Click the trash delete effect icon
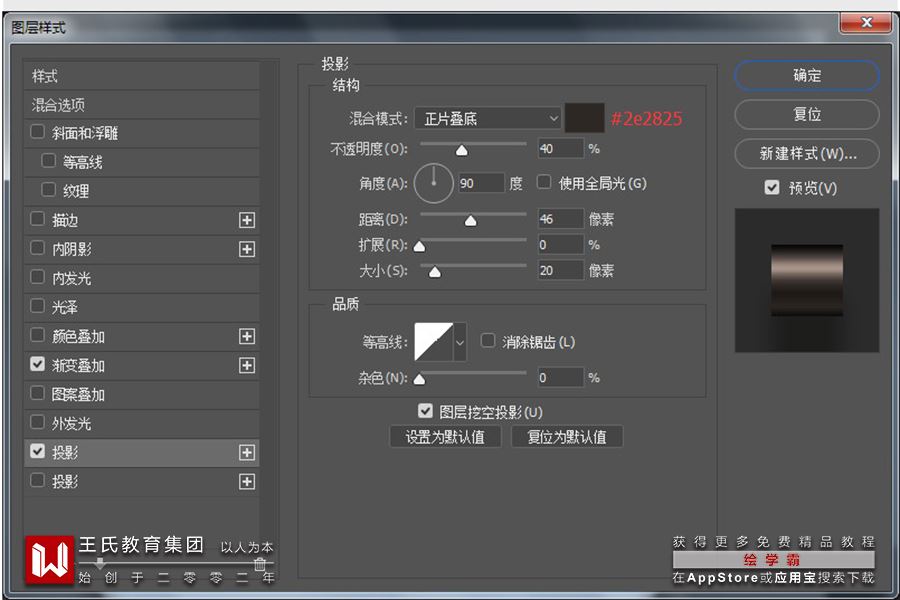The height and width of the screenshot is (600, 900). (x=260, y=564)
